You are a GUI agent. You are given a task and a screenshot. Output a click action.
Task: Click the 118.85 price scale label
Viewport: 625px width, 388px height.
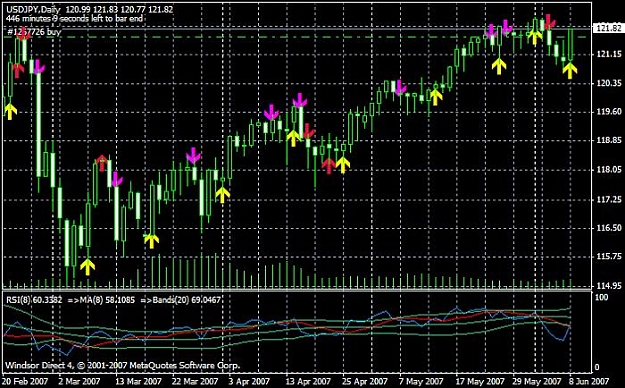(608, 141)
